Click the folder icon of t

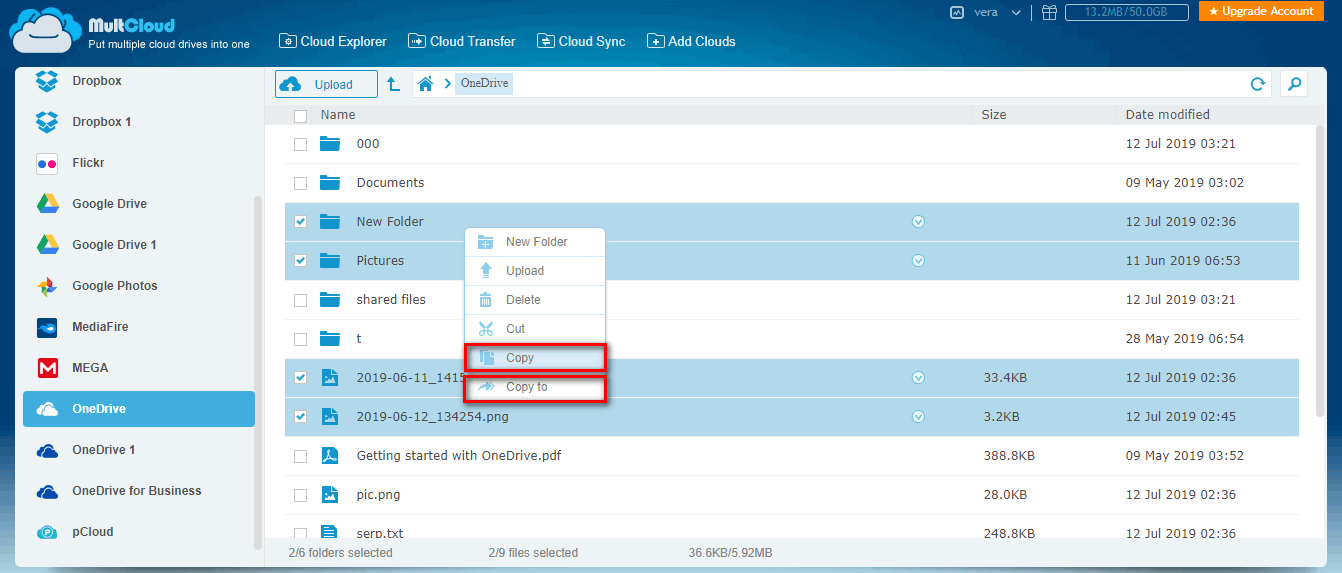pyautogui.click(x=330, y=338)
